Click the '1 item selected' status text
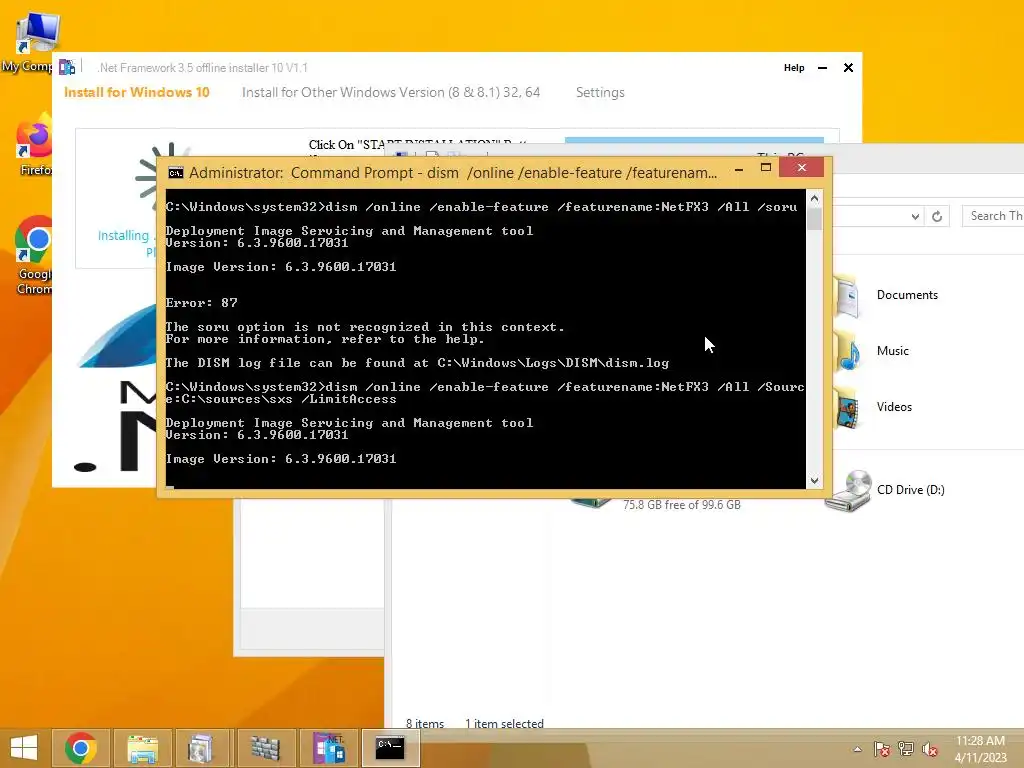This screenshot has height=768, width=1024. click(x=504, y=723)
